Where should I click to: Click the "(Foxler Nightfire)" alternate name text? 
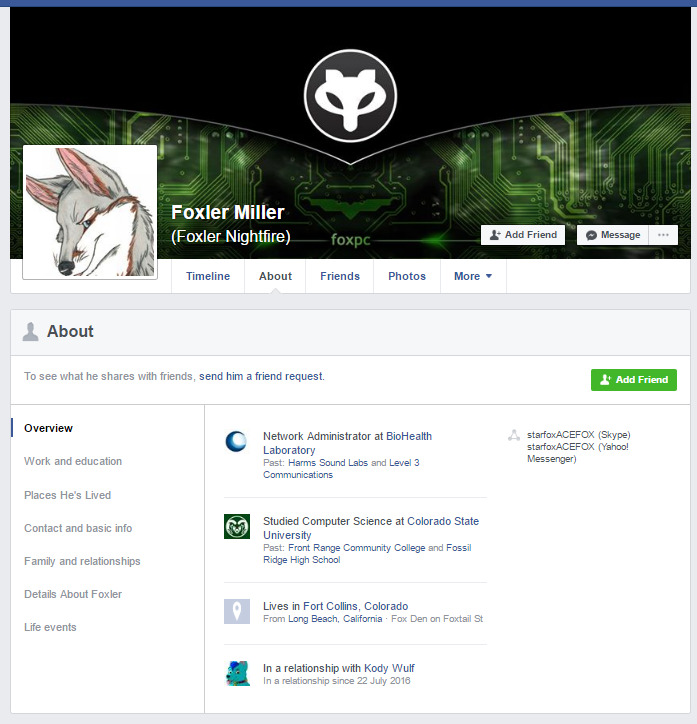(x=231, y=236)
